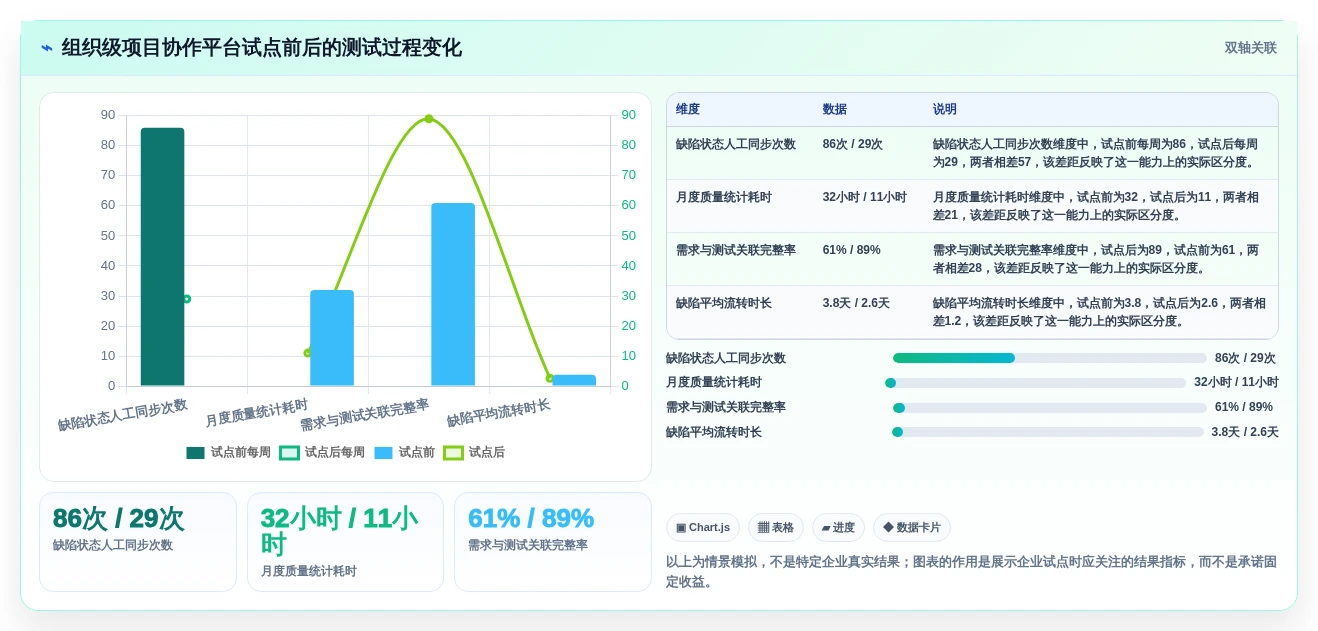Image resolution: width=1318 pixels, height=631 pixels.
Task: Click the diamond icon in 数据卡片 tag
Action: coord(888,527)
